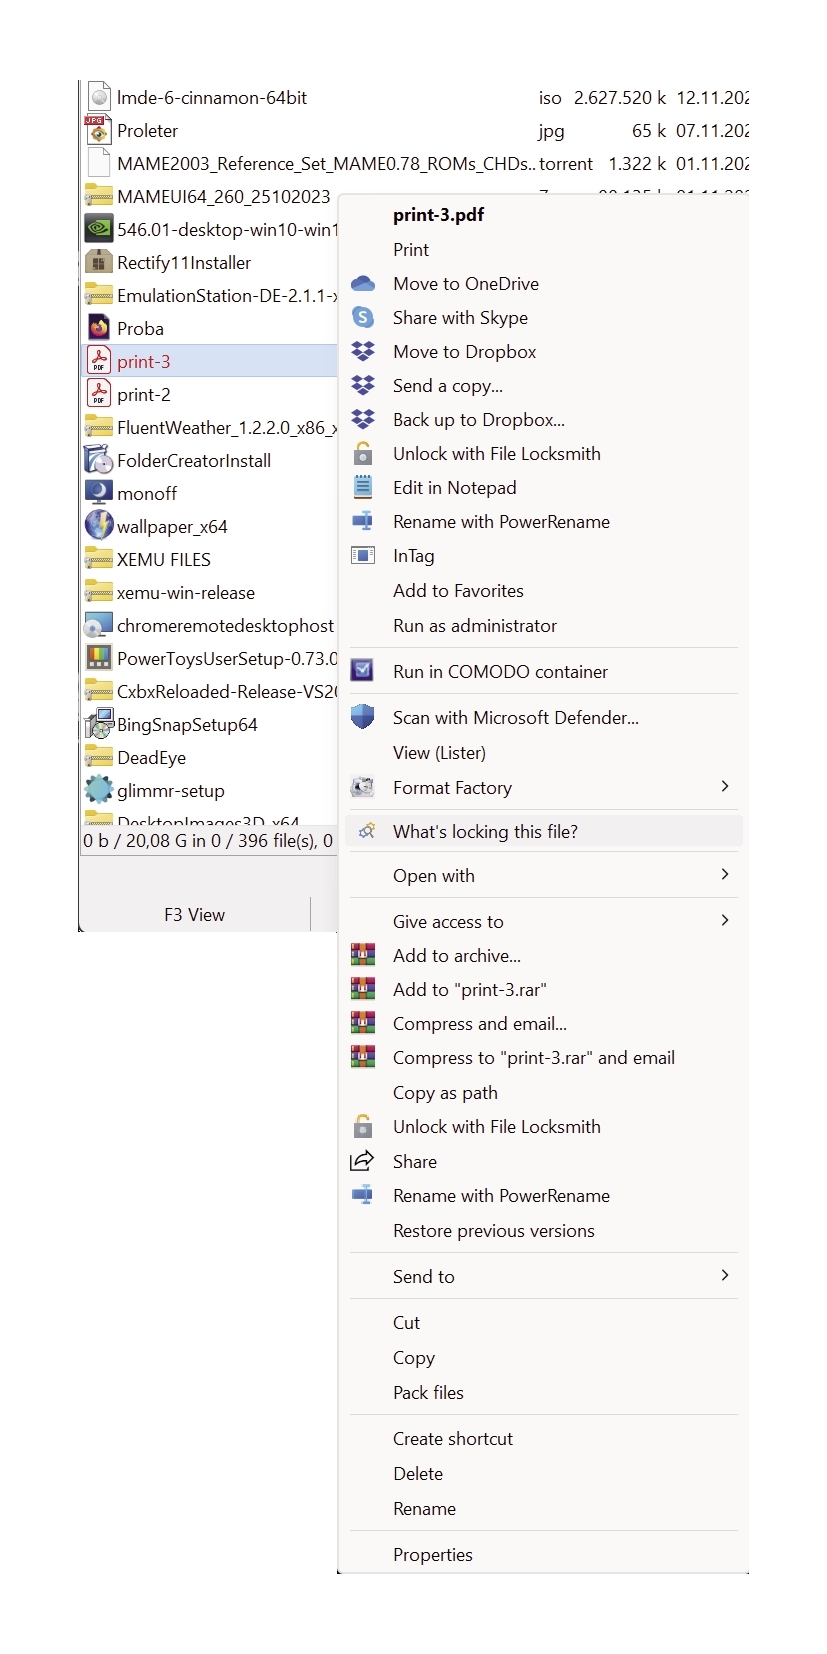This screenshot has height=1654, width=827.
Task: Open Properties for print-3.pdf
Action: point(433,1555)
